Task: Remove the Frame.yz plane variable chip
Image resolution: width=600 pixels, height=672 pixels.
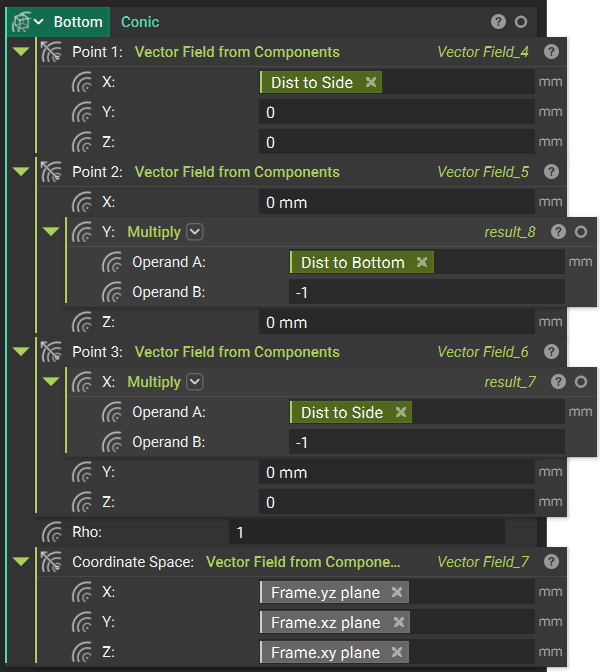Action: coord(397,593)
